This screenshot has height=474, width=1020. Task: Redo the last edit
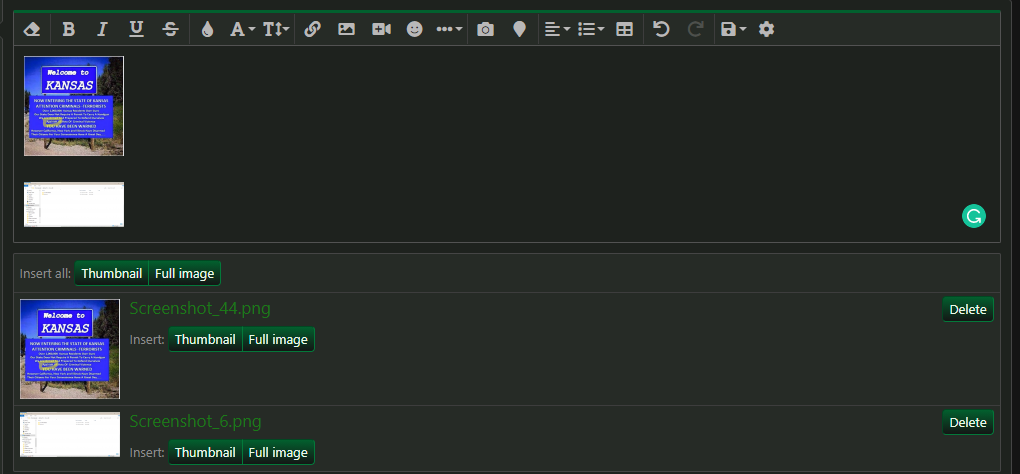695,29
